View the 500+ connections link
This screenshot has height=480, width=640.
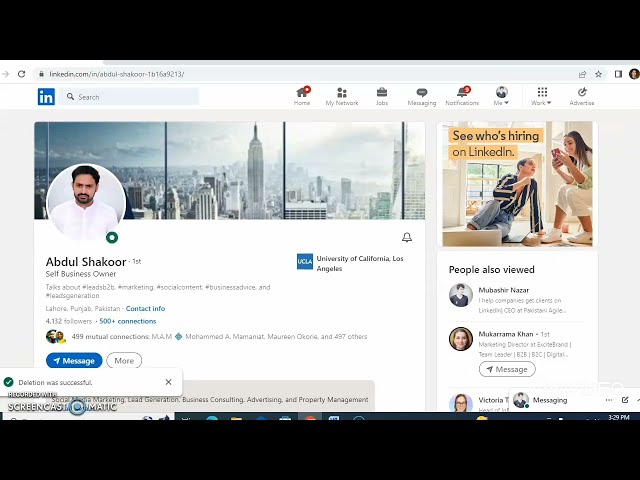coord(128,321)
